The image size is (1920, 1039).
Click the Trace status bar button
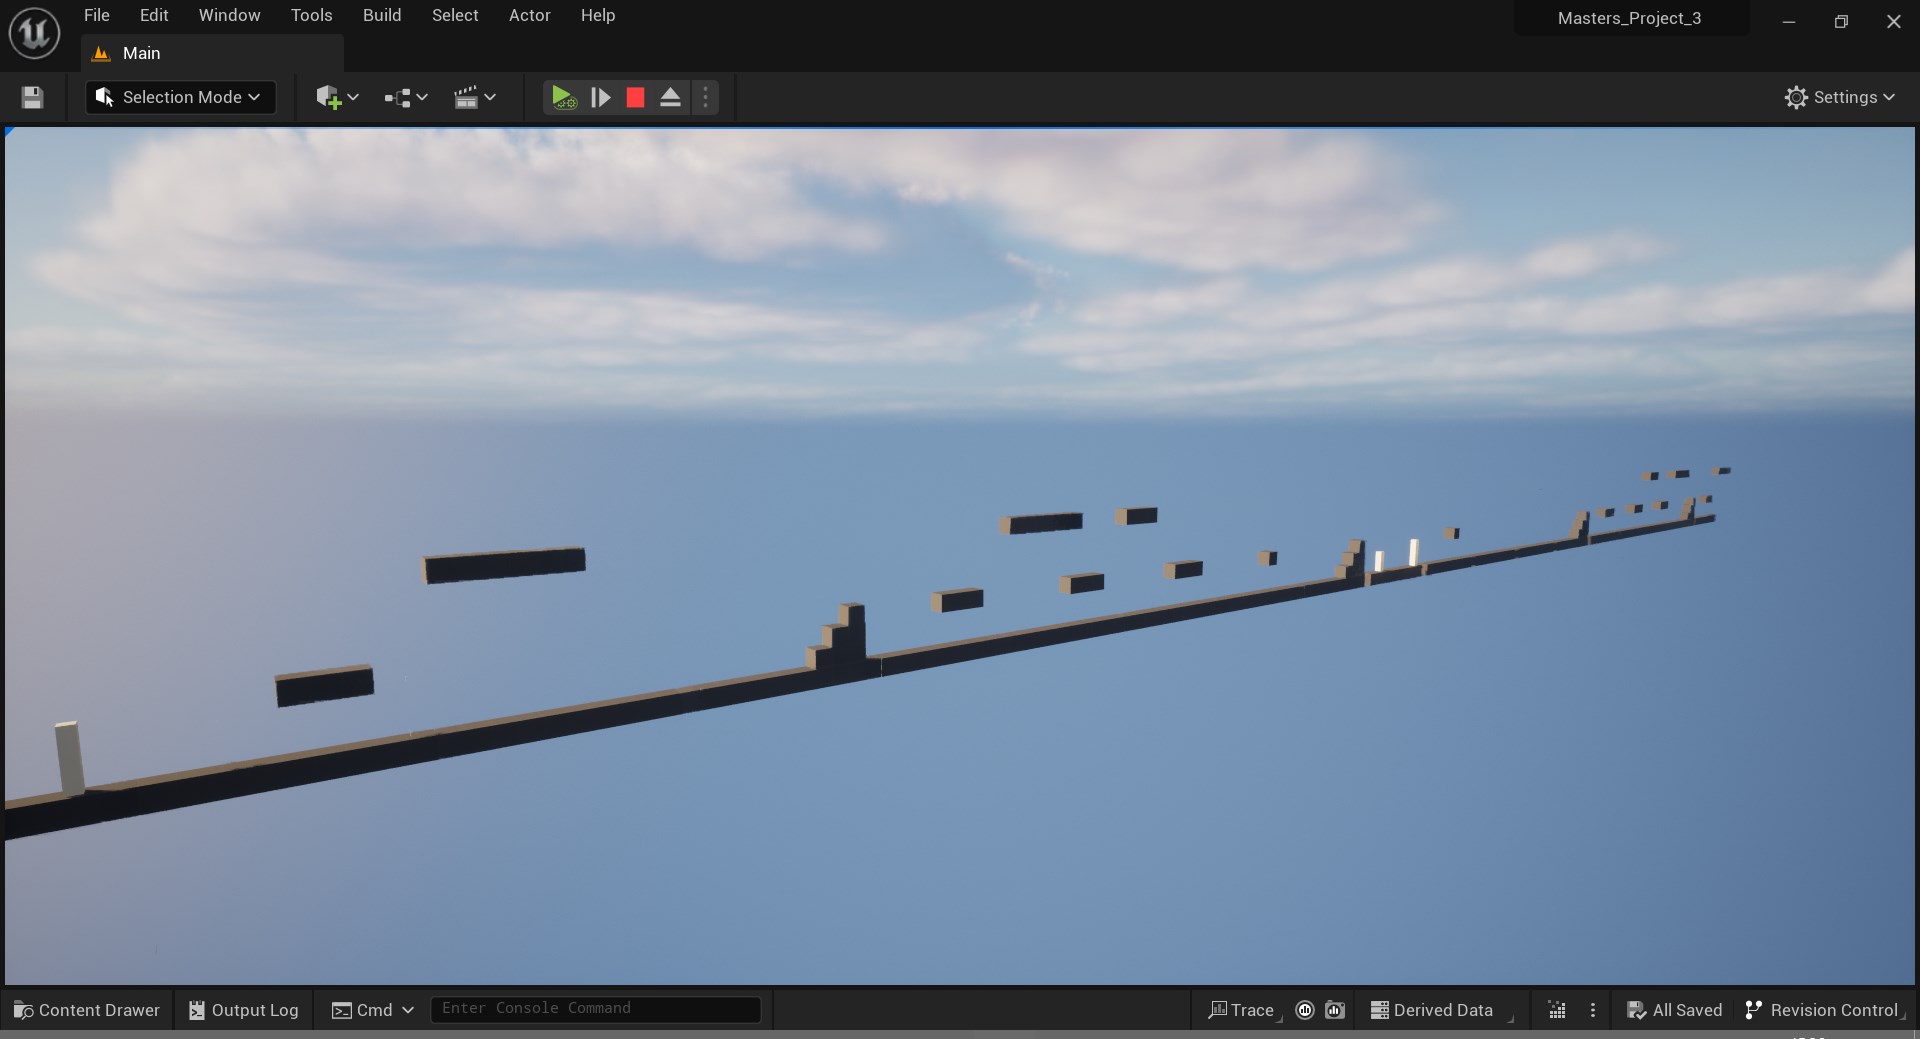[x=1241, y=1010]
